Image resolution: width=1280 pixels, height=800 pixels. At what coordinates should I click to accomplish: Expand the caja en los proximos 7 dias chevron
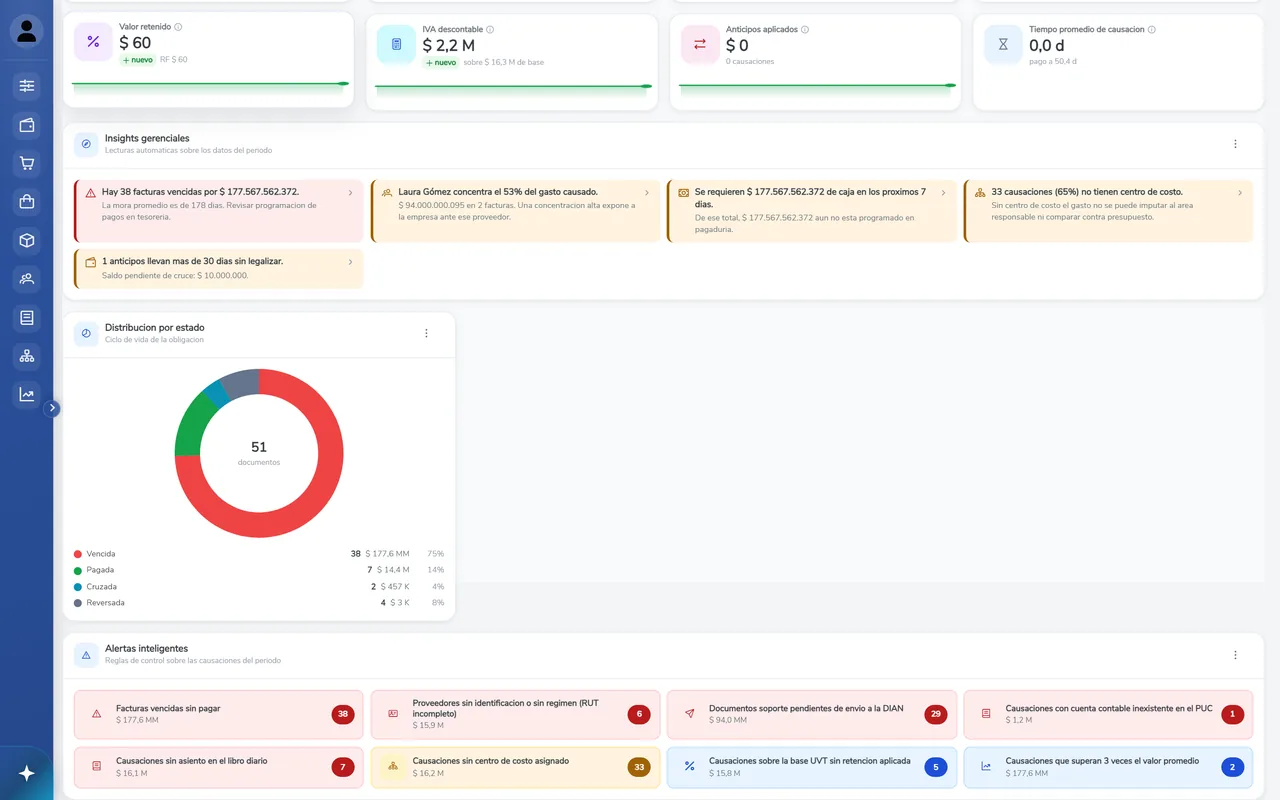point(943,193)
